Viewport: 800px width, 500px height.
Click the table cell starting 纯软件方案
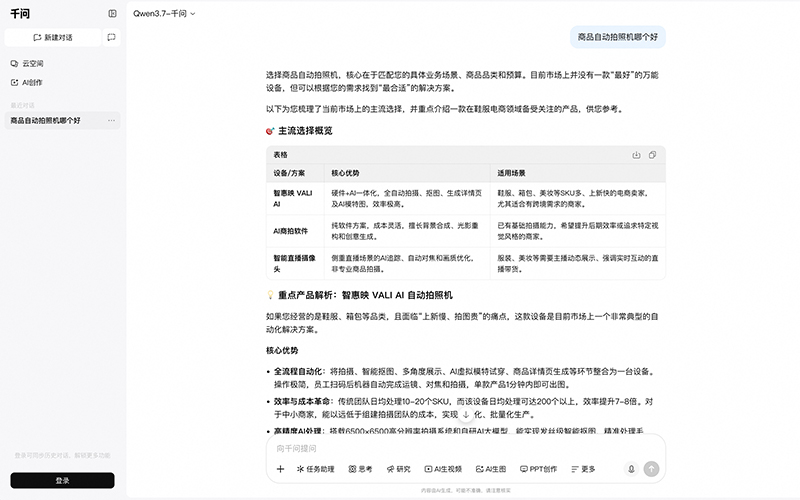(405, 231)
